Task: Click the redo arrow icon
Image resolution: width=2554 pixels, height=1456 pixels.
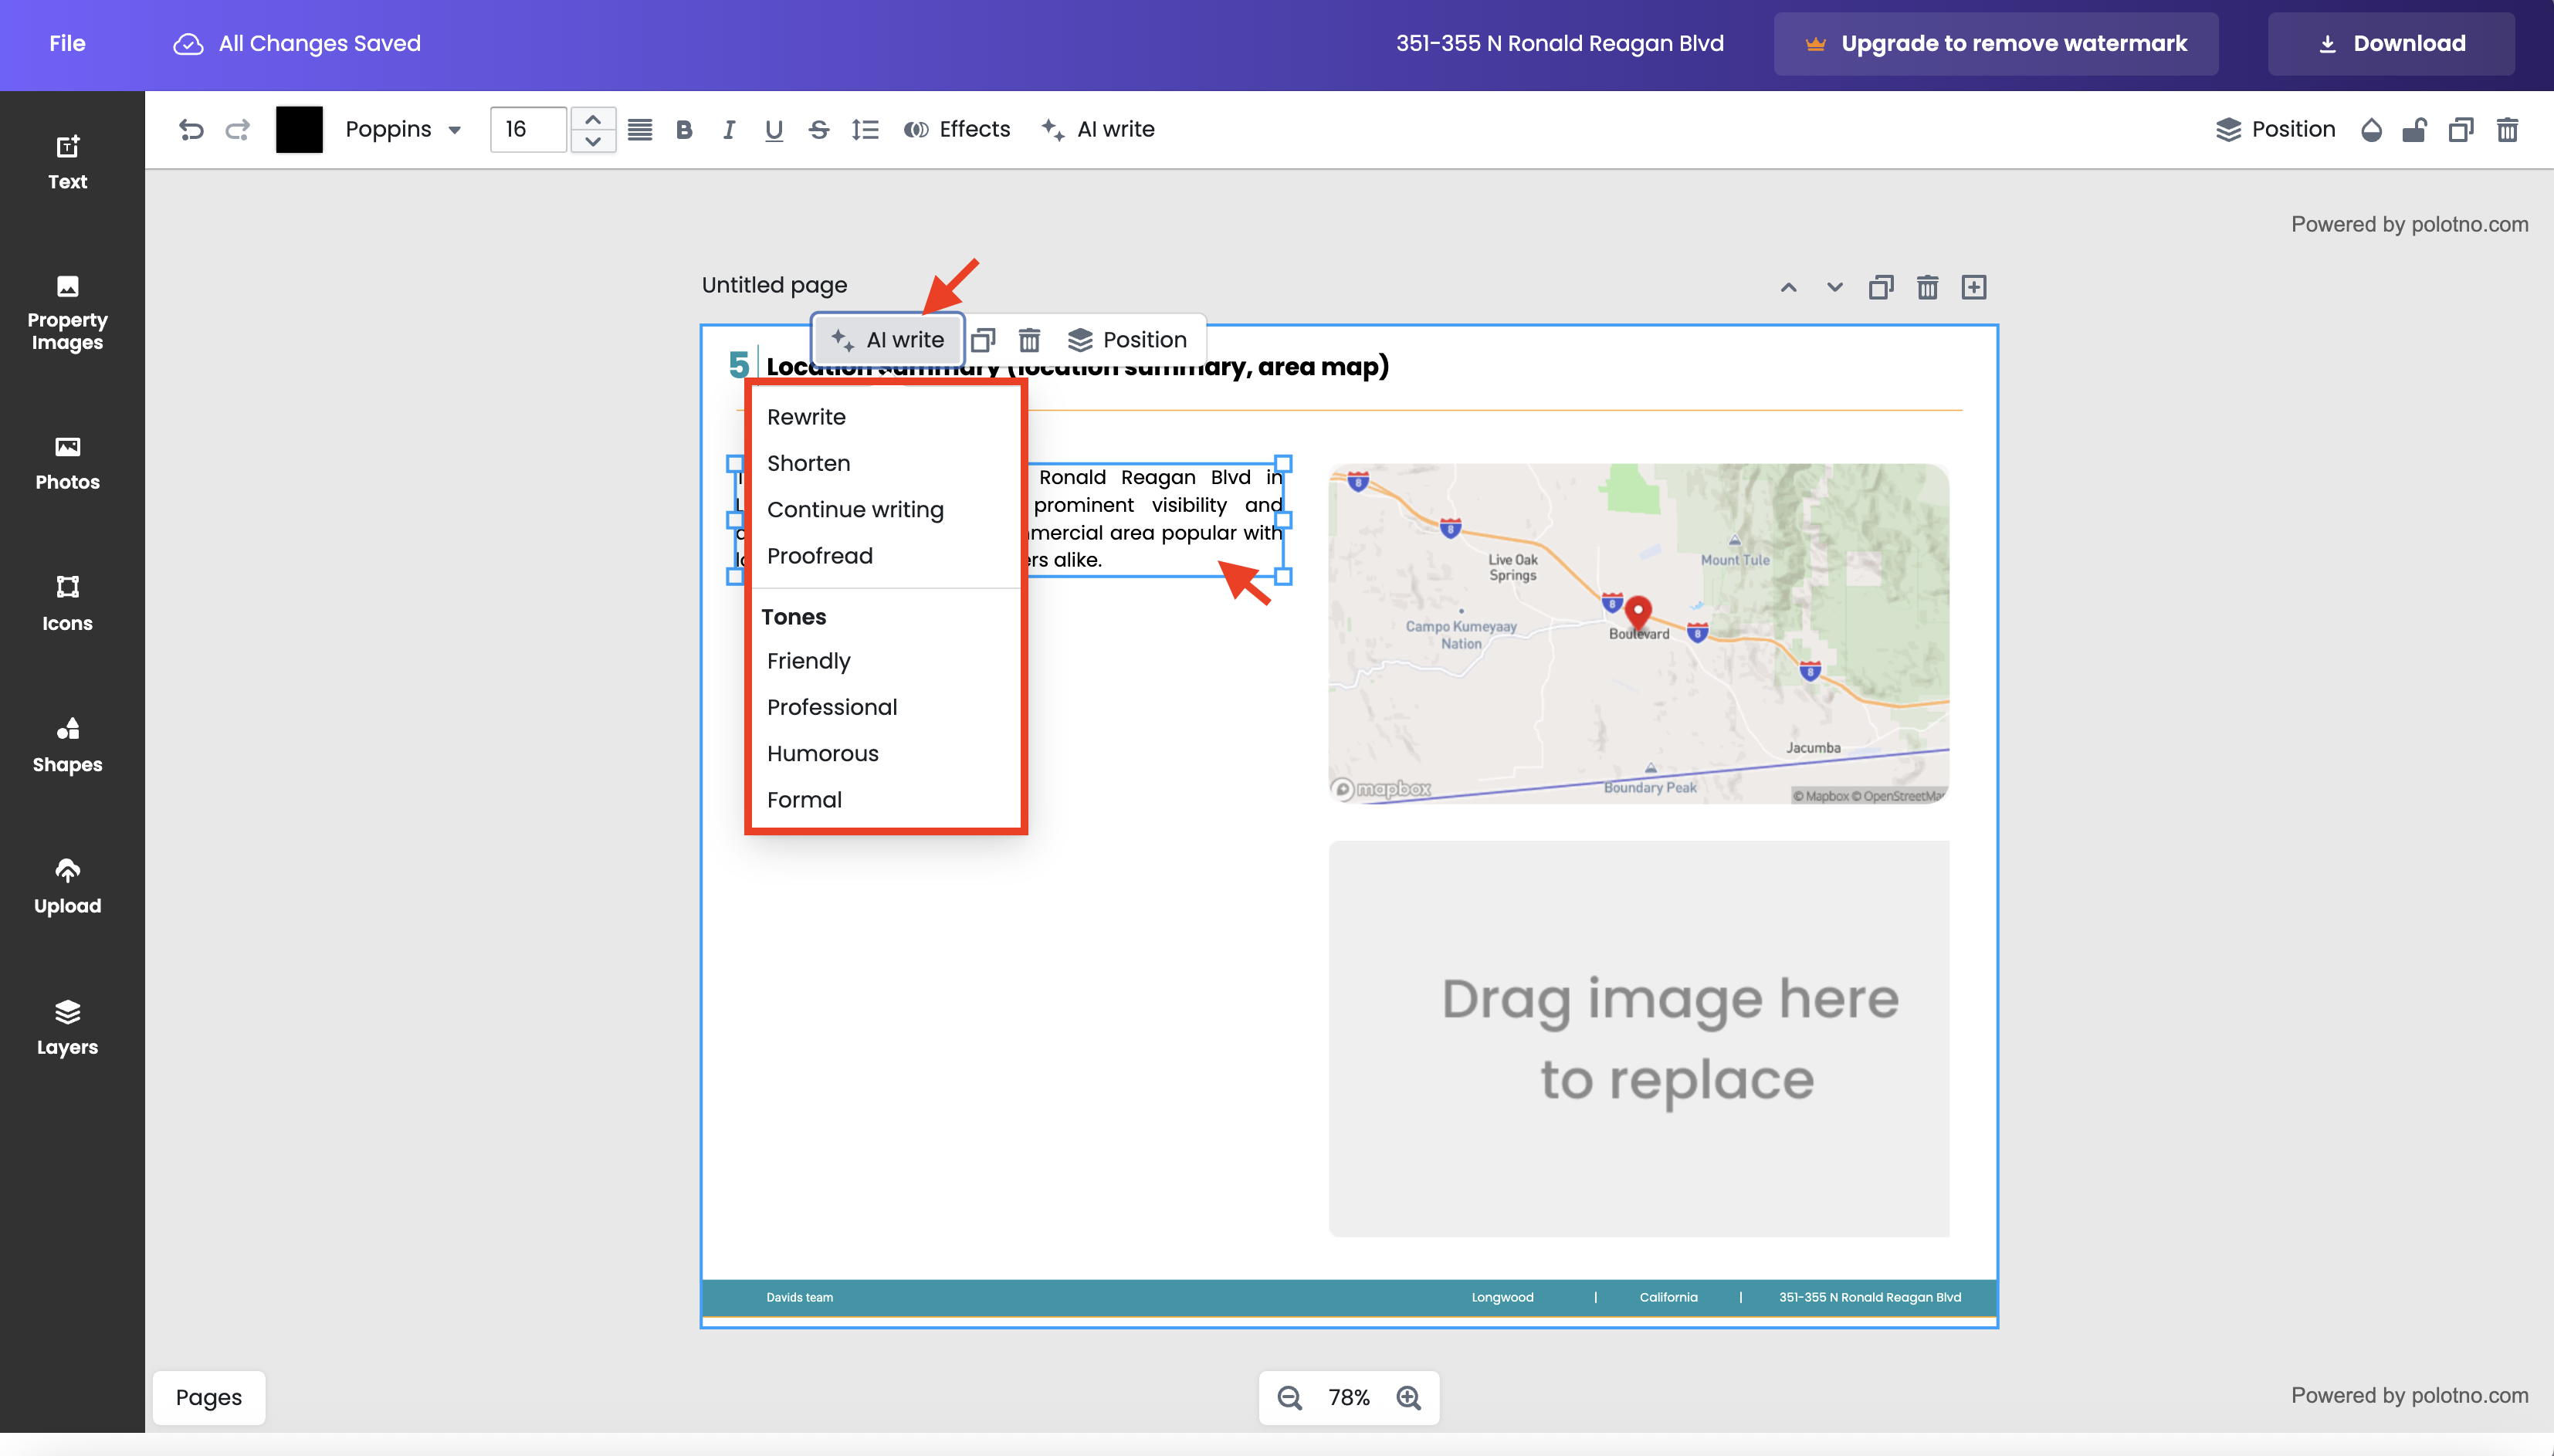Action: [x=237, y=129]
